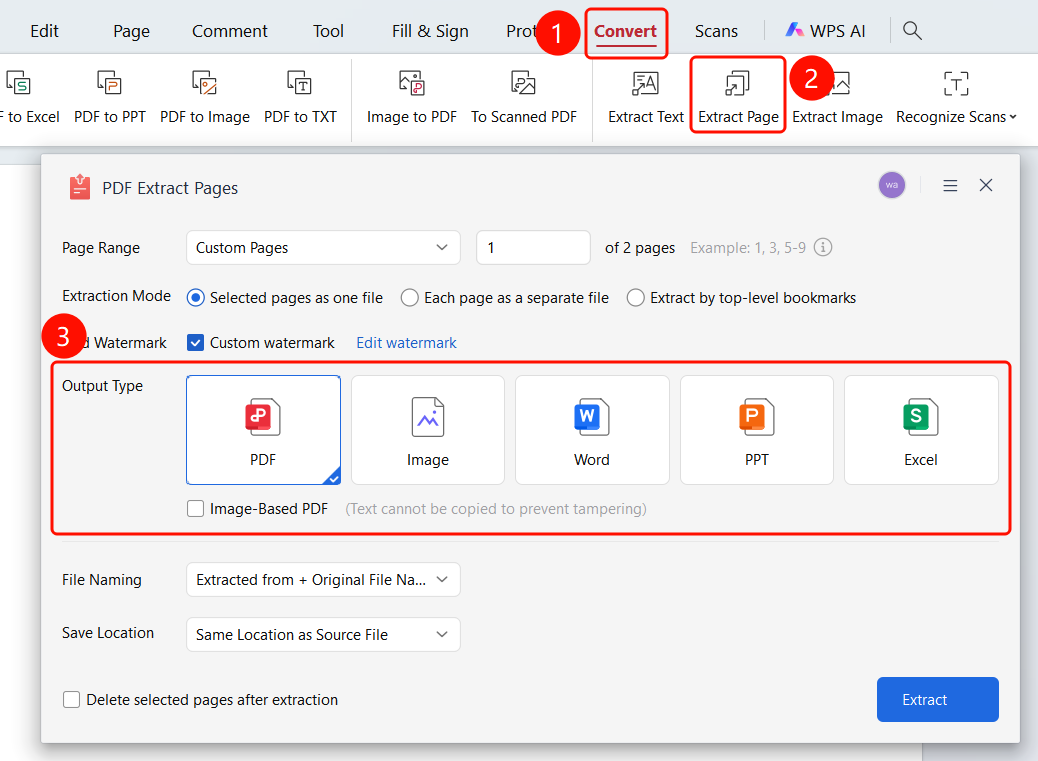Select PDF as the output type

pos(263,430)
